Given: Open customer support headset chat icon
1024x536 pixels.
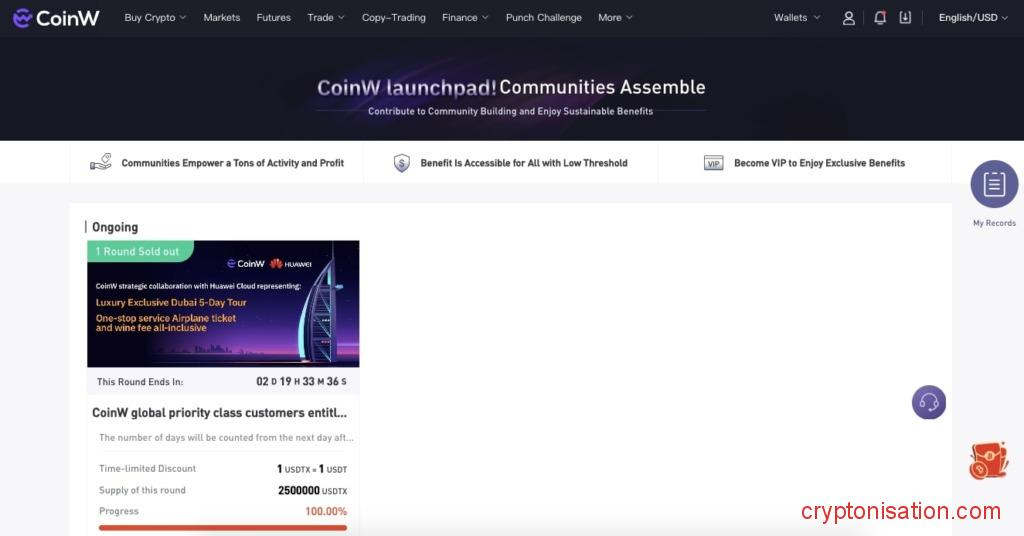Looking at the screenshot, I should 928,402.
